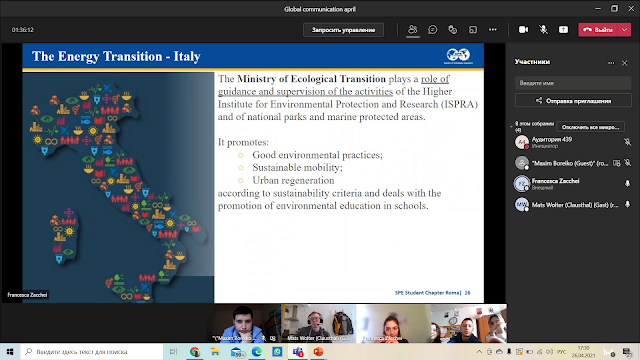This screenshot has height=360, width=640.
Task: Select participant Mats Wolter (Clausthal)
Action: (573, 204)
